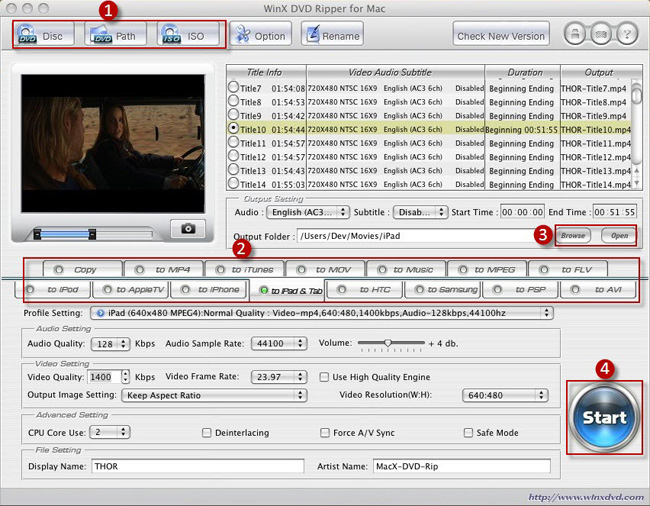Switch to the to FLV tab

(x=568, y=269)
